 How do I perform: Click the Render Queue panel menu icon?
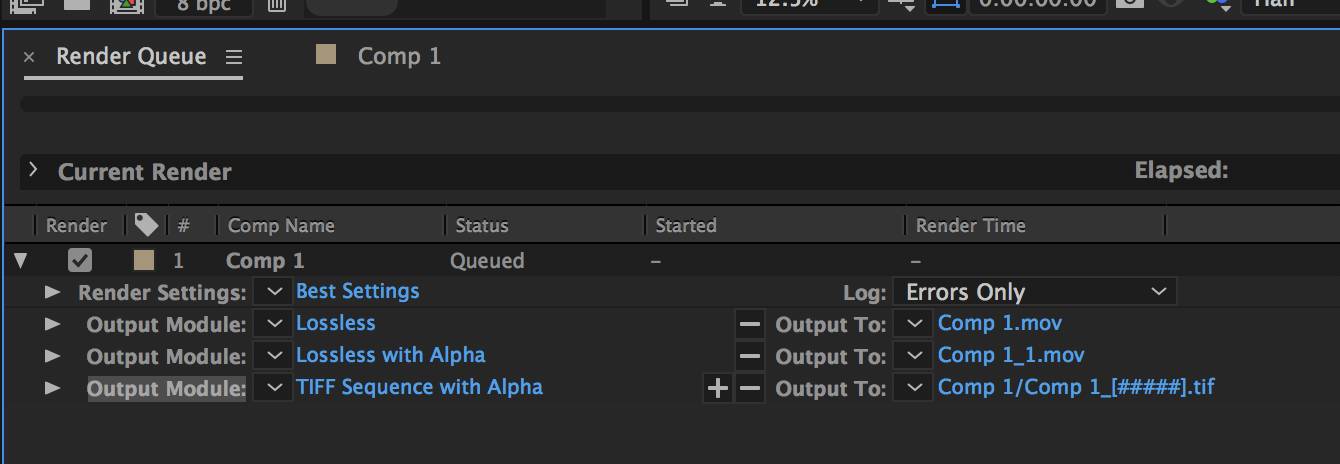click(234, 57)
